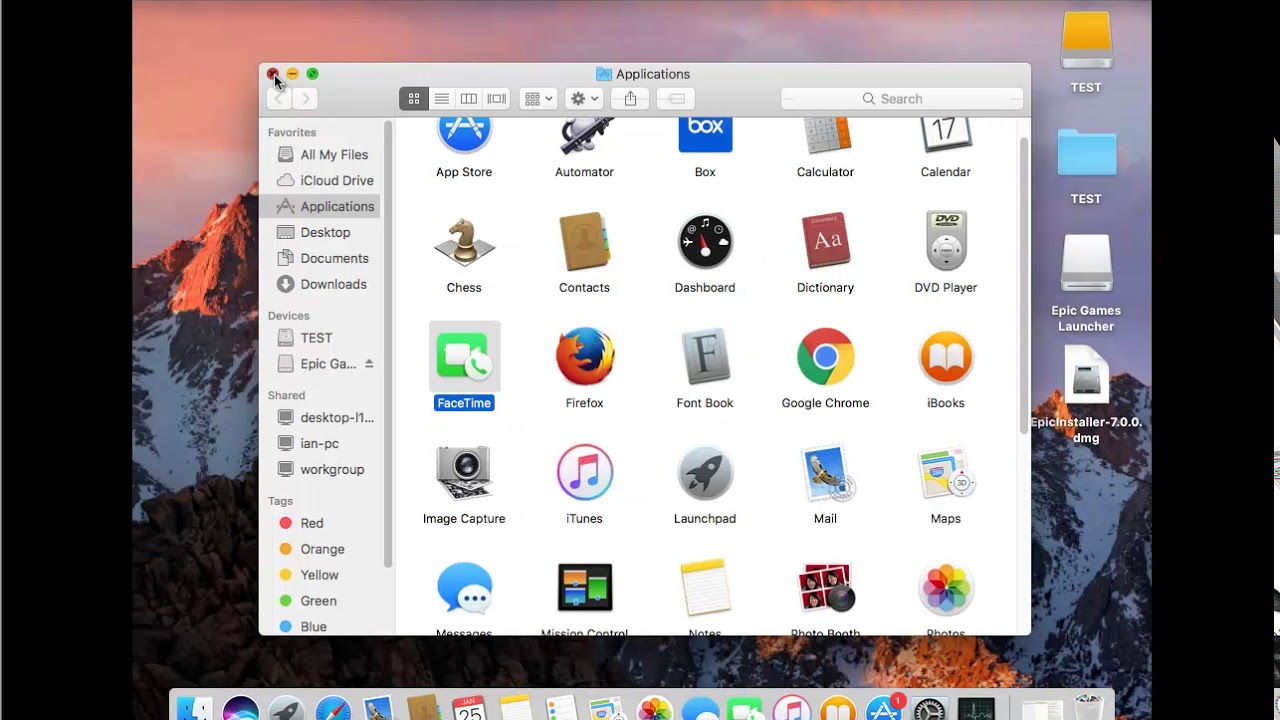Click the back navigation button
Screen dimensions: 1280x720
pos(280,98)
